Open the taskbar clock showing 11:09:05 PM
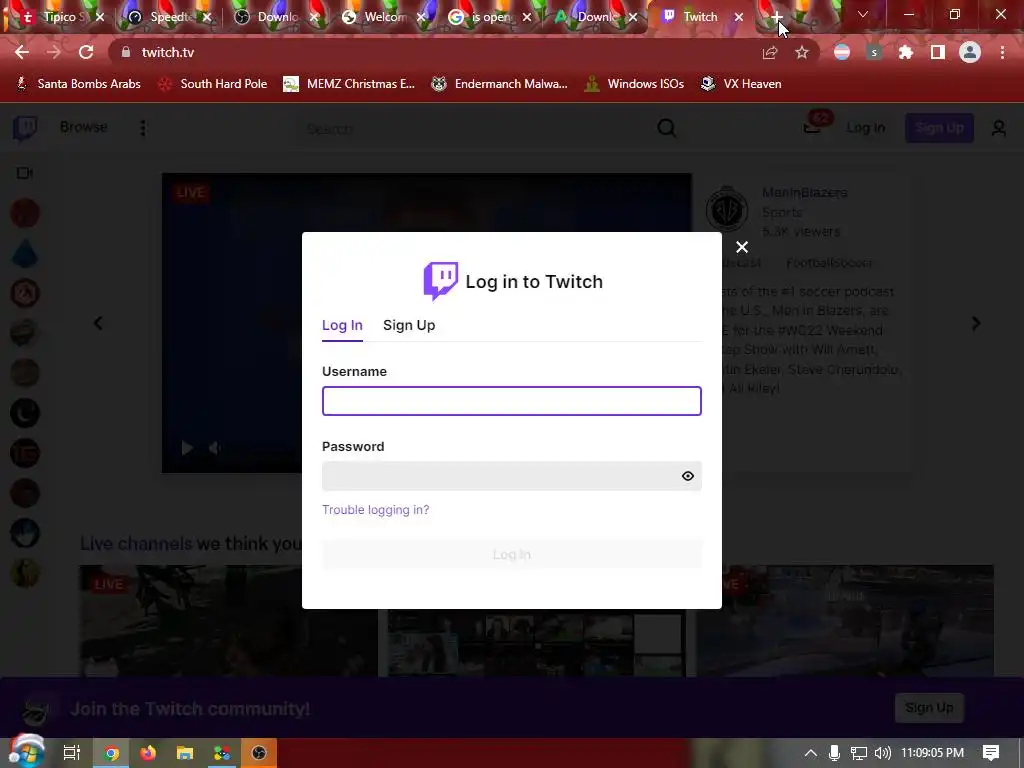Viewport: 1024px width, 768px height. coord(932,753)
